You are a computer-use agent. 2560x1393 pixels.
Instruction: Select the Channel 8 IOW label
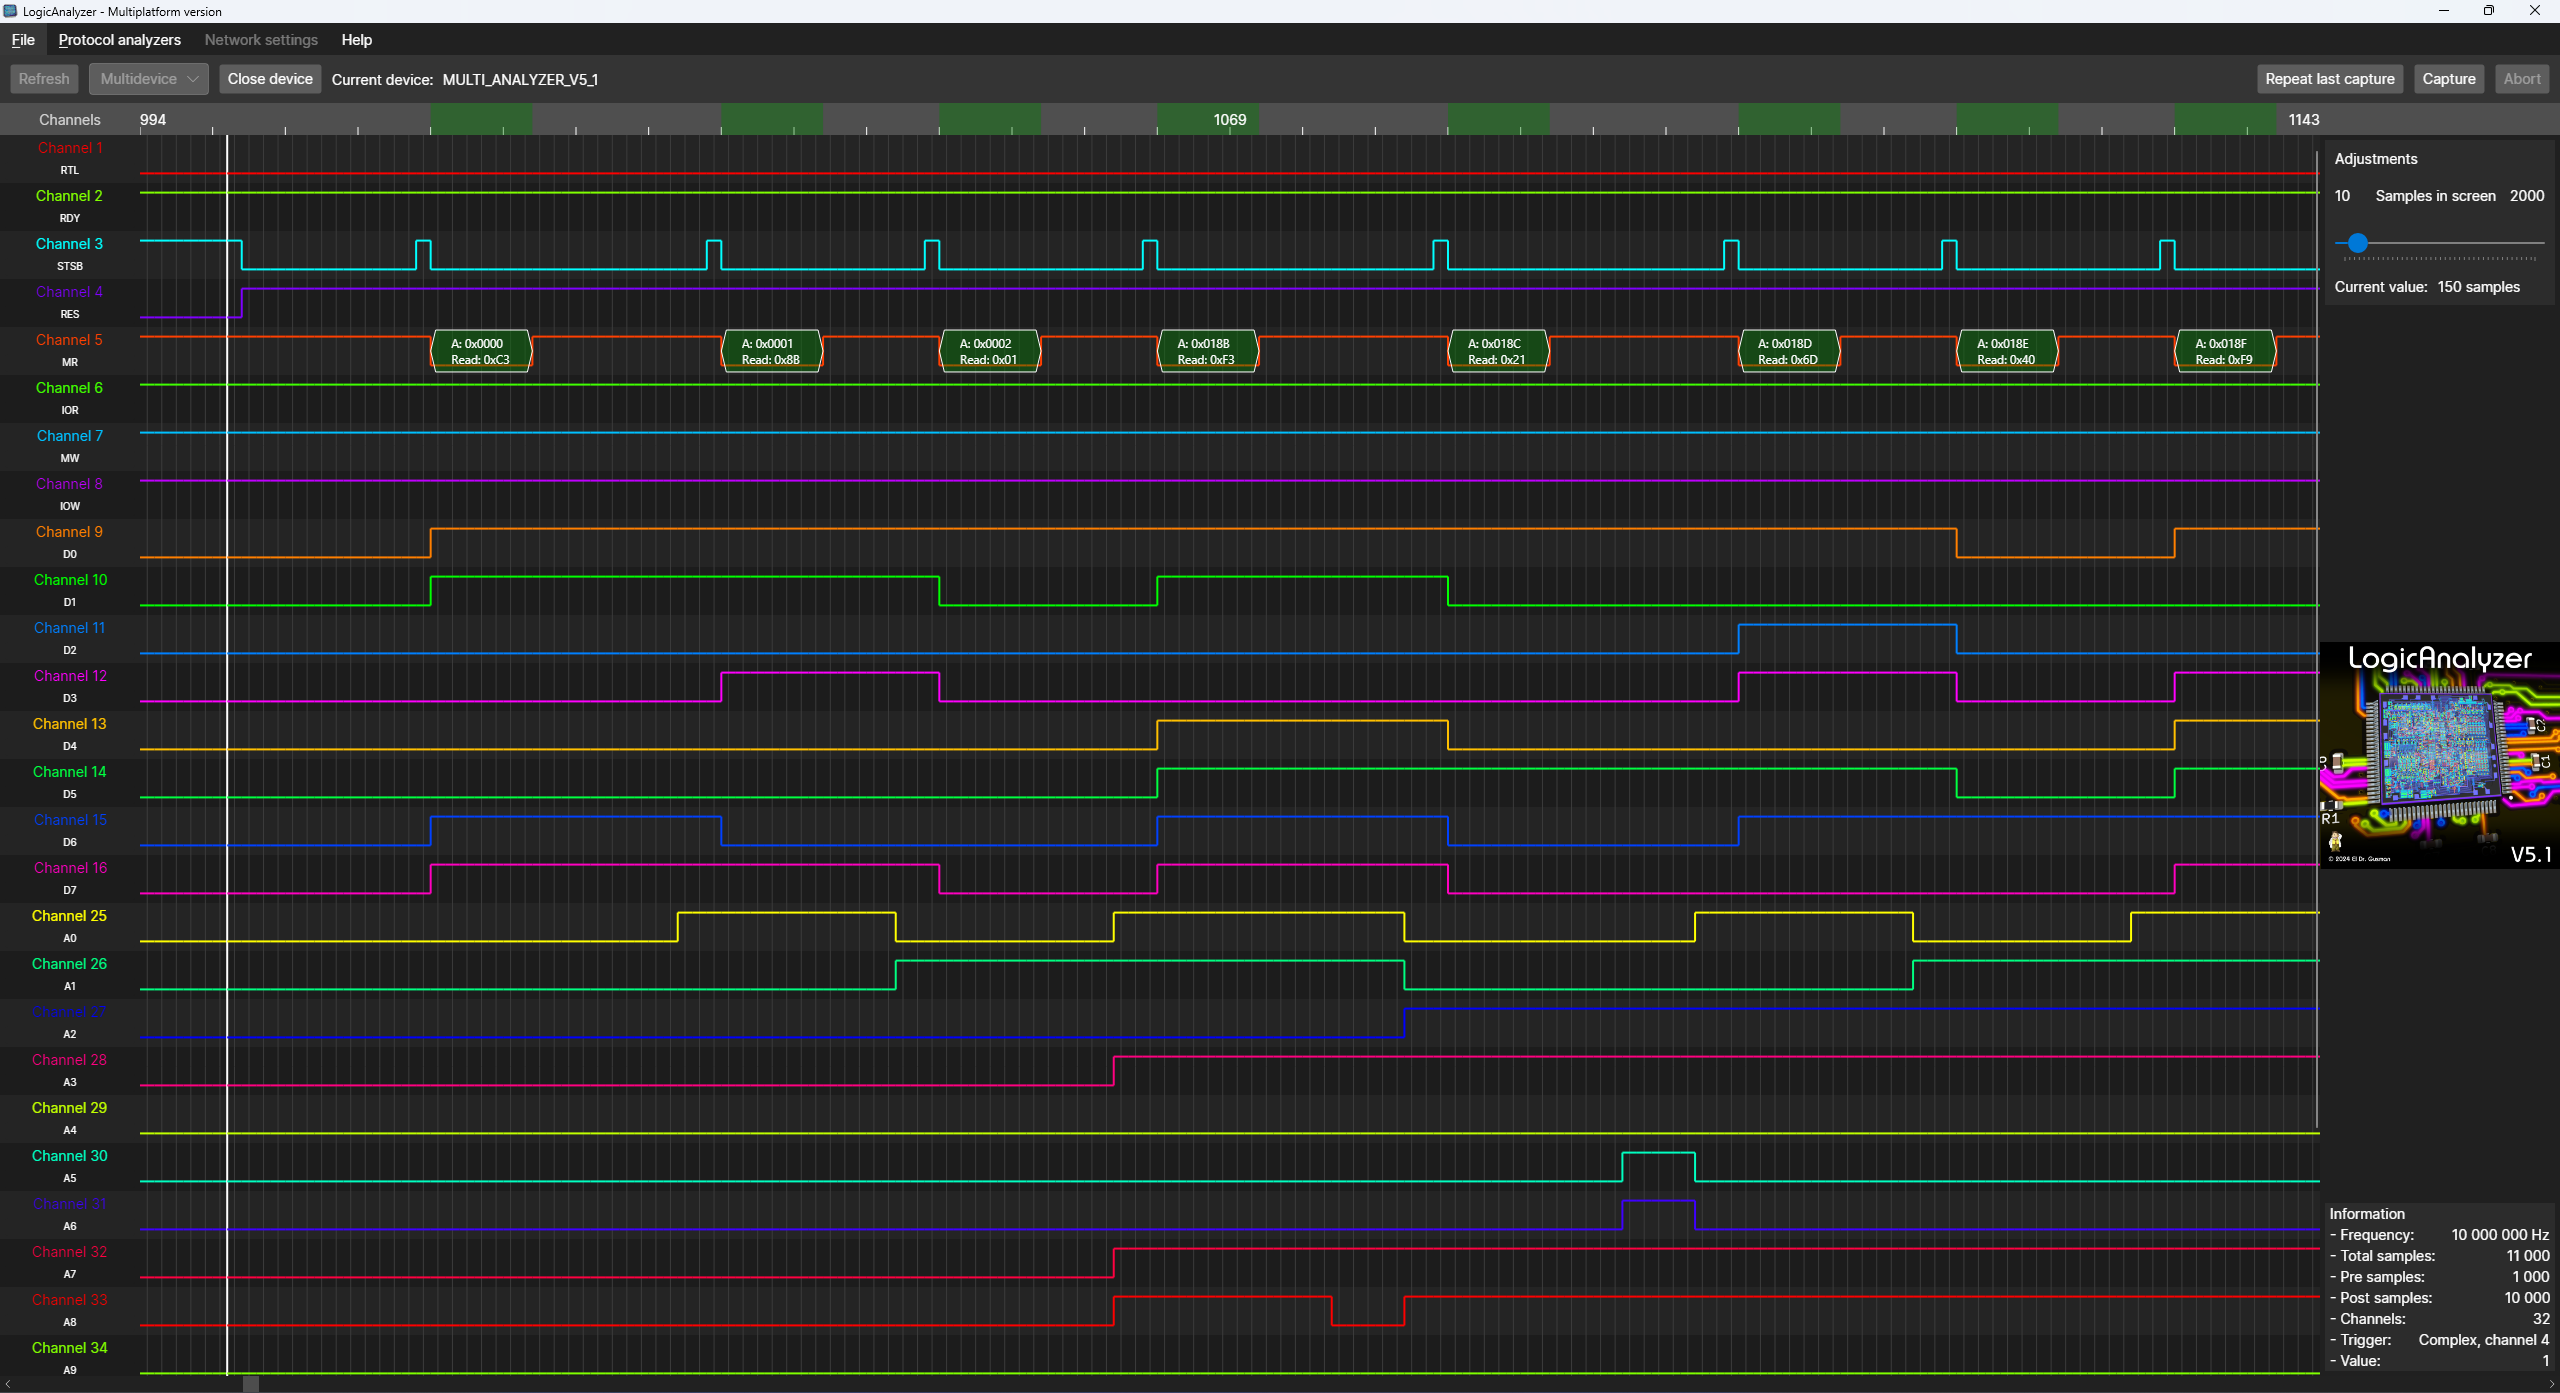[70, 494]
